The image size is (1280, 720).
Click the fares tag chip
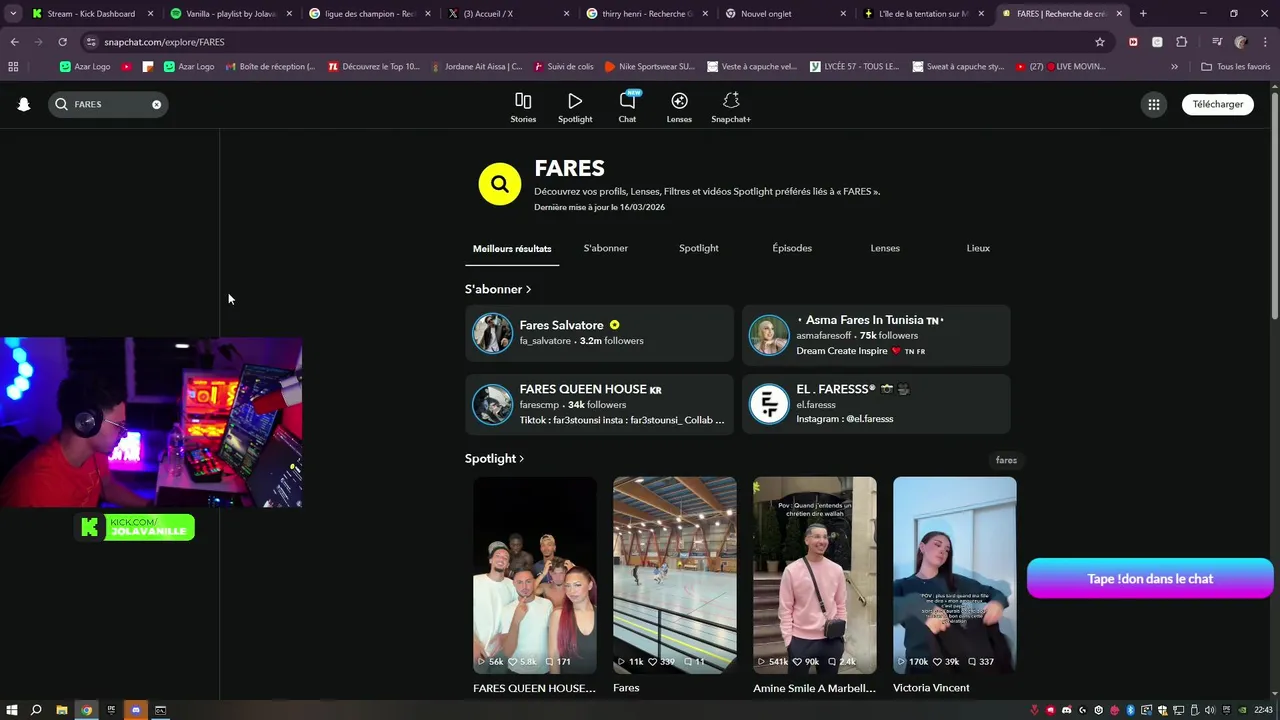coord(1006,460)
